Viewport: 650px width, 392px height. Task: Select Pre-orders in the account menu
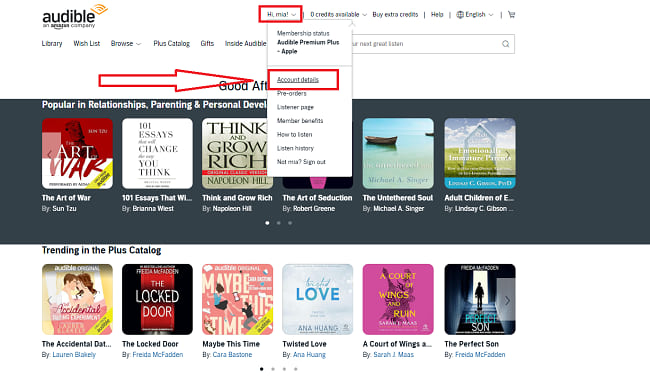tap(291, 94)
